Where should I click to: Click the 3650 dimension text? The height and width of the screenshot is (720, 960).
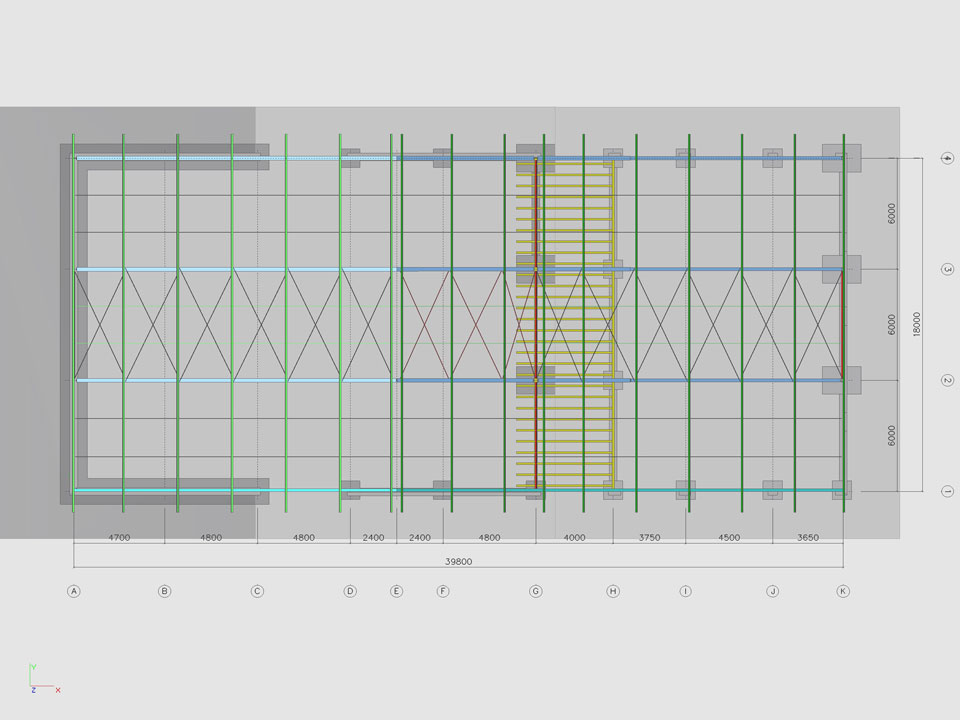click(808, 538)
